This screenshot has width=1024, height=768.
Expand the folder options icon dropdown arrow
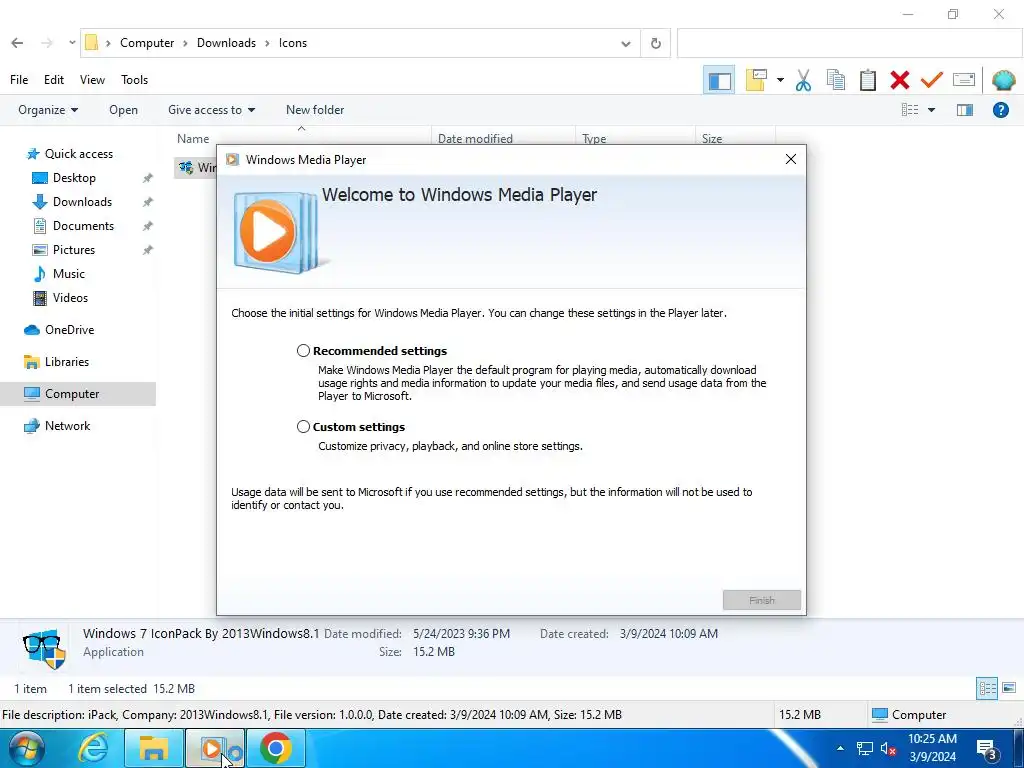coord(780,80)
